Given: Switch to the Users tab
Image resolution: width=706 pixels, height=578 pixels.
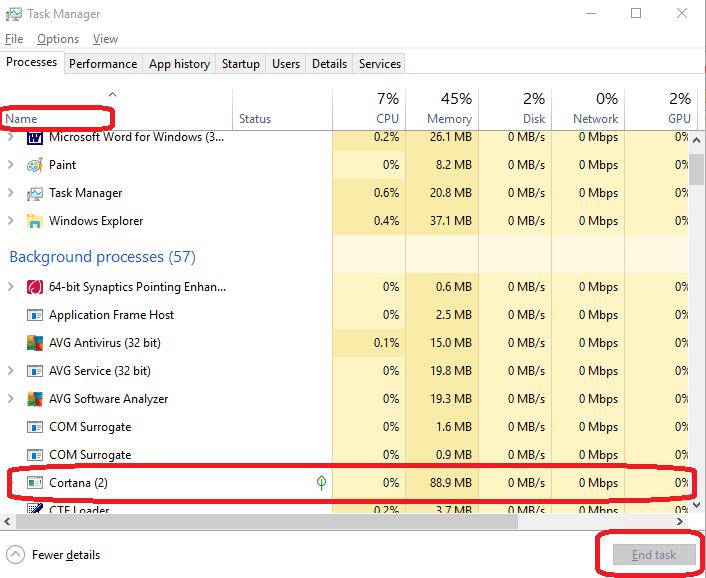Looking at the screenshot, I should (x=286, y=64).
